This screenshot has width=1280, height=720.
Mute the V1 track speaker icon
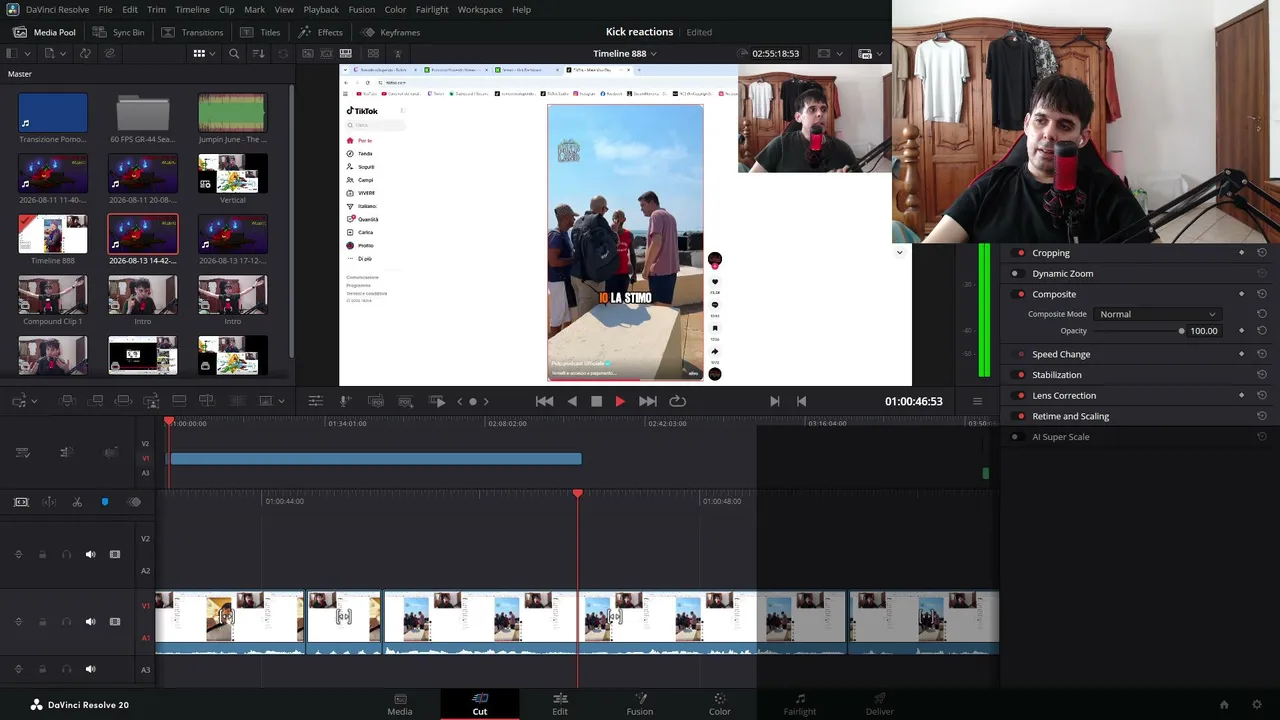90,622
